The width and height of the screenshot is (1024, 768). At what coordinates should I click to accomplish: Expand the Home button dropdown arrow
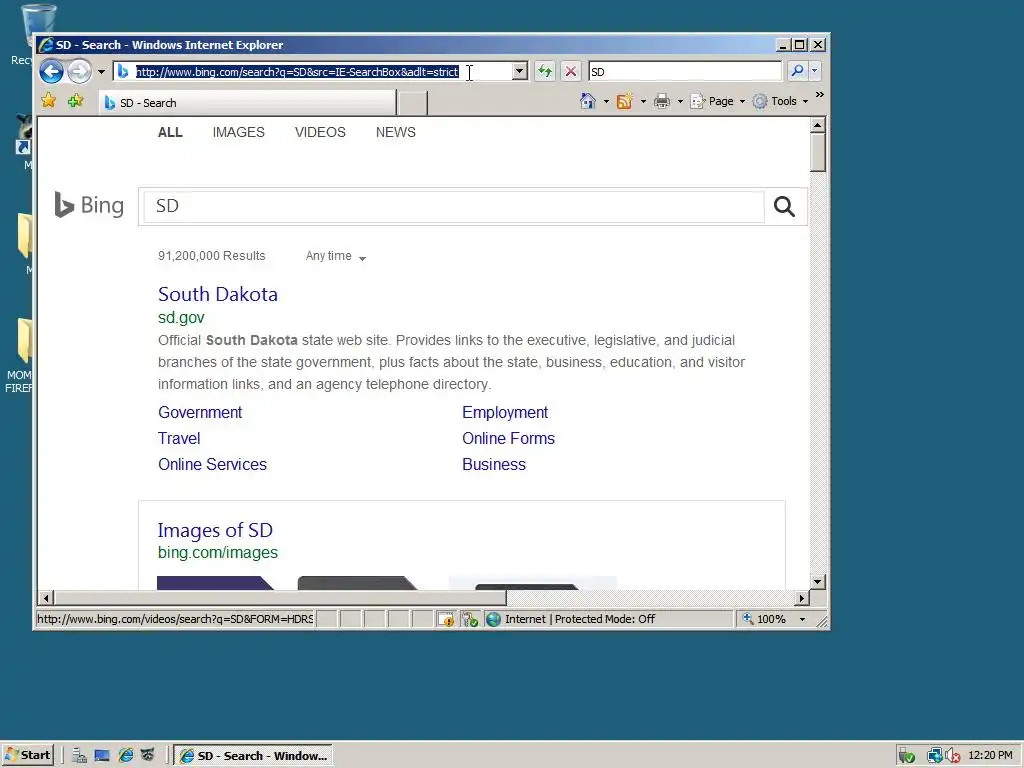606,101
